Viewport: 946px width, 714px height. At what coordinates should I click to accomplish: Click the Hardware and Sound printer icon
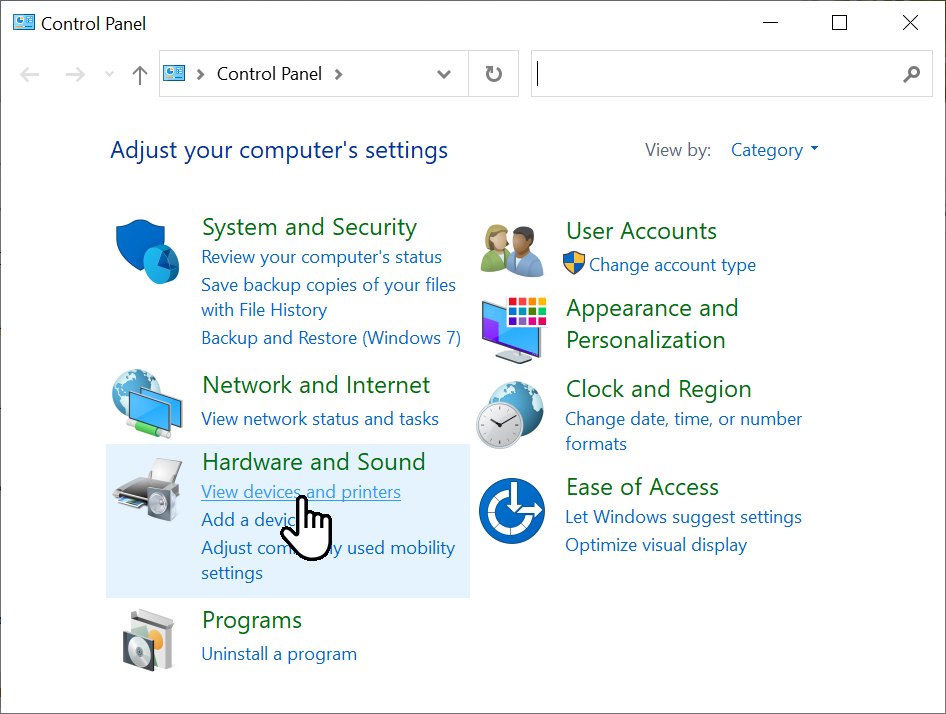coord(147,487)
